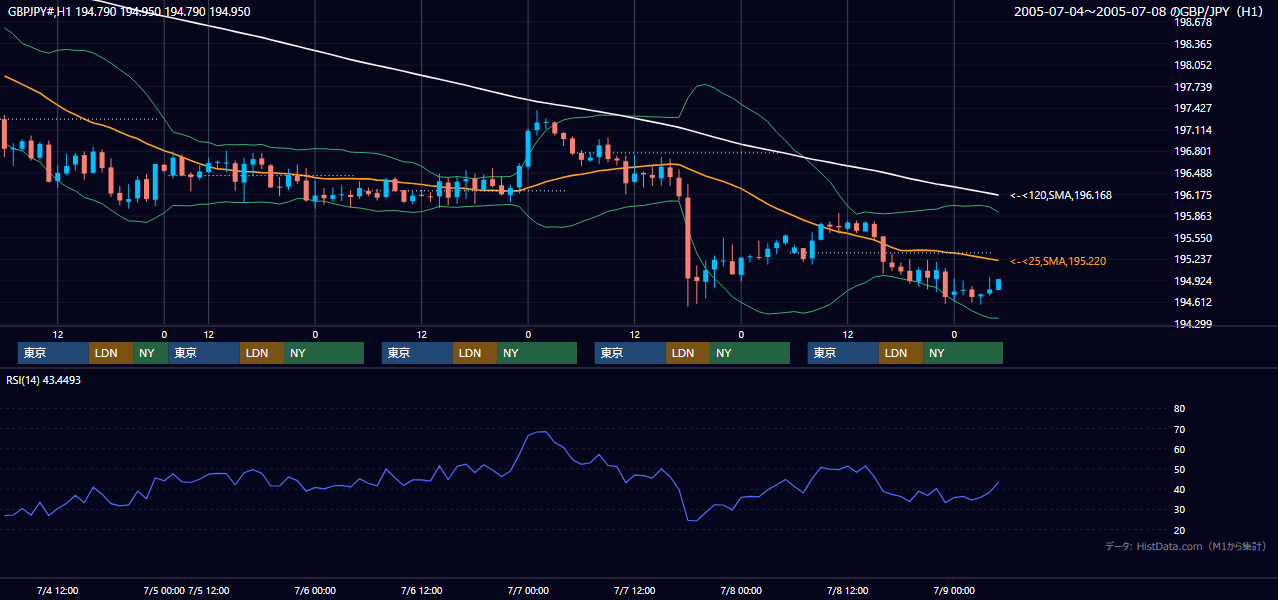Click the 7/4 12:00 date label
This screenshot has height=600, width=1278.
point(57,590)
